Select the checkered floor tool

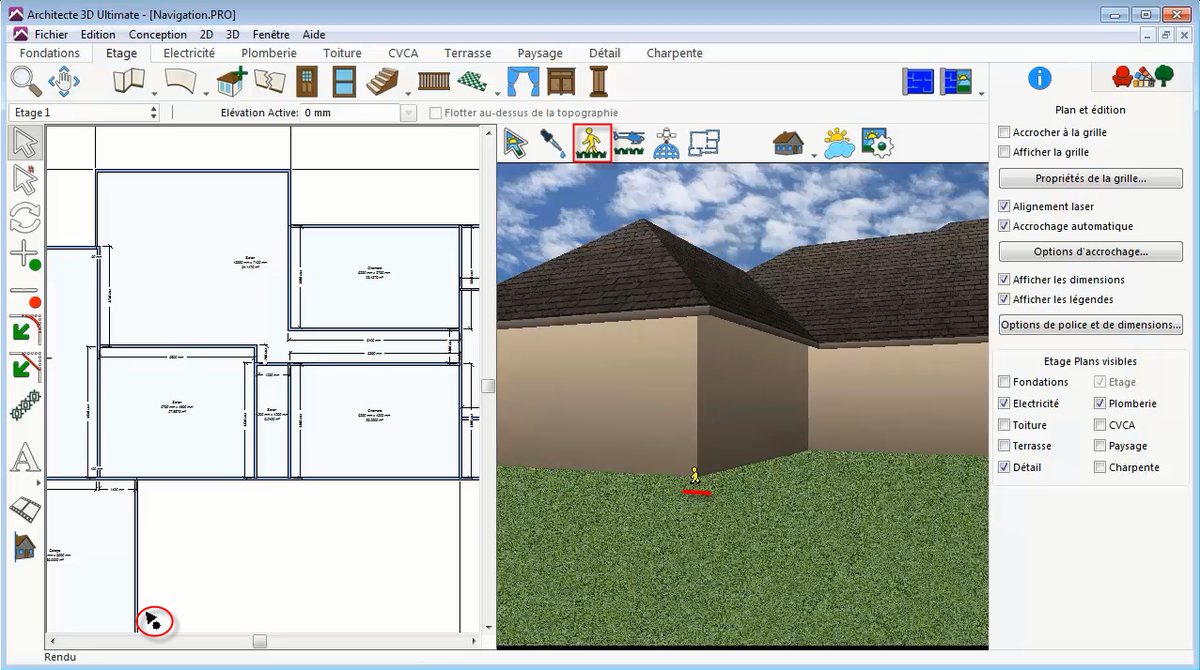point(471,81)
